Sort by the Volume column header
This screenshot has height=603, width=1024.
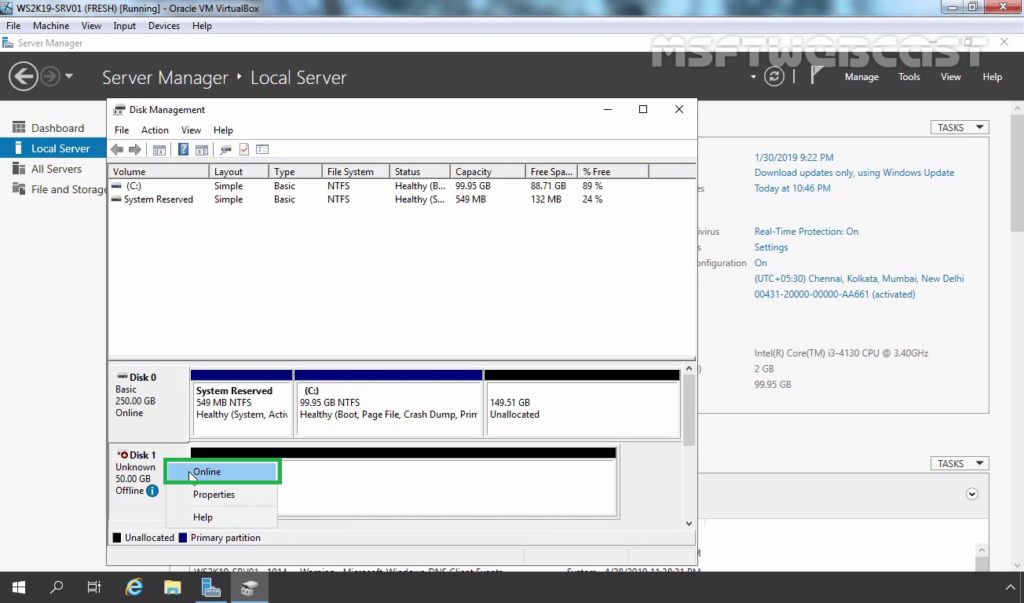click(x=158, y=171)
